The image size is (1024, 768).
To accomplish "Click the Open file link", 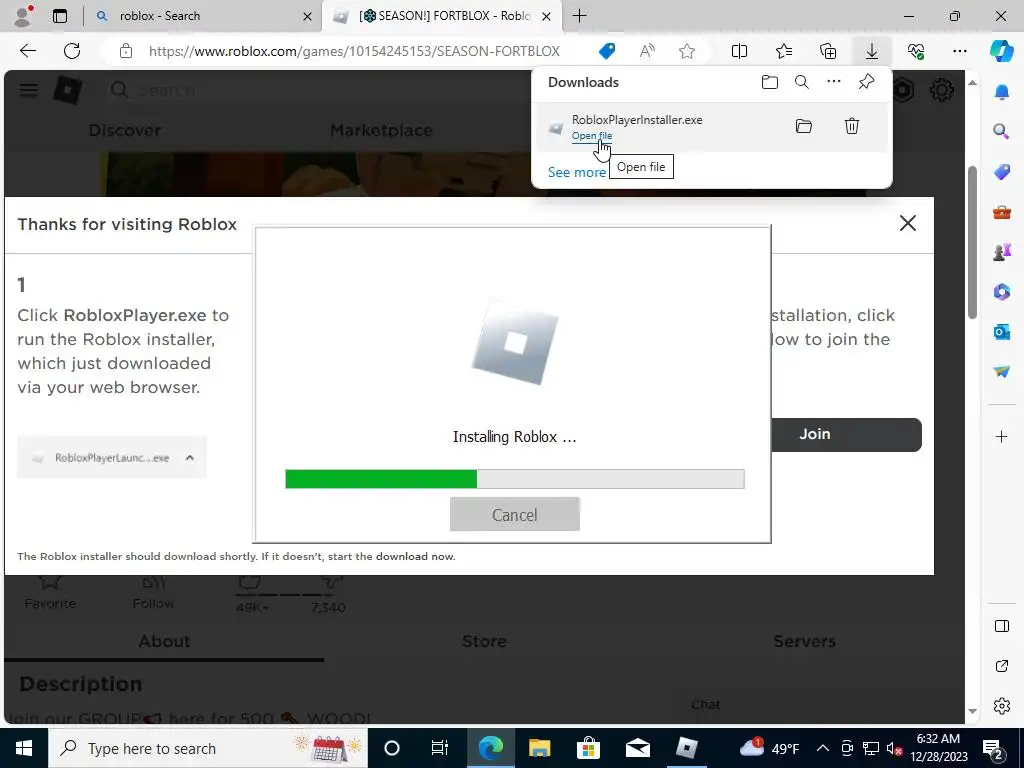I will [x=592, y=136].
